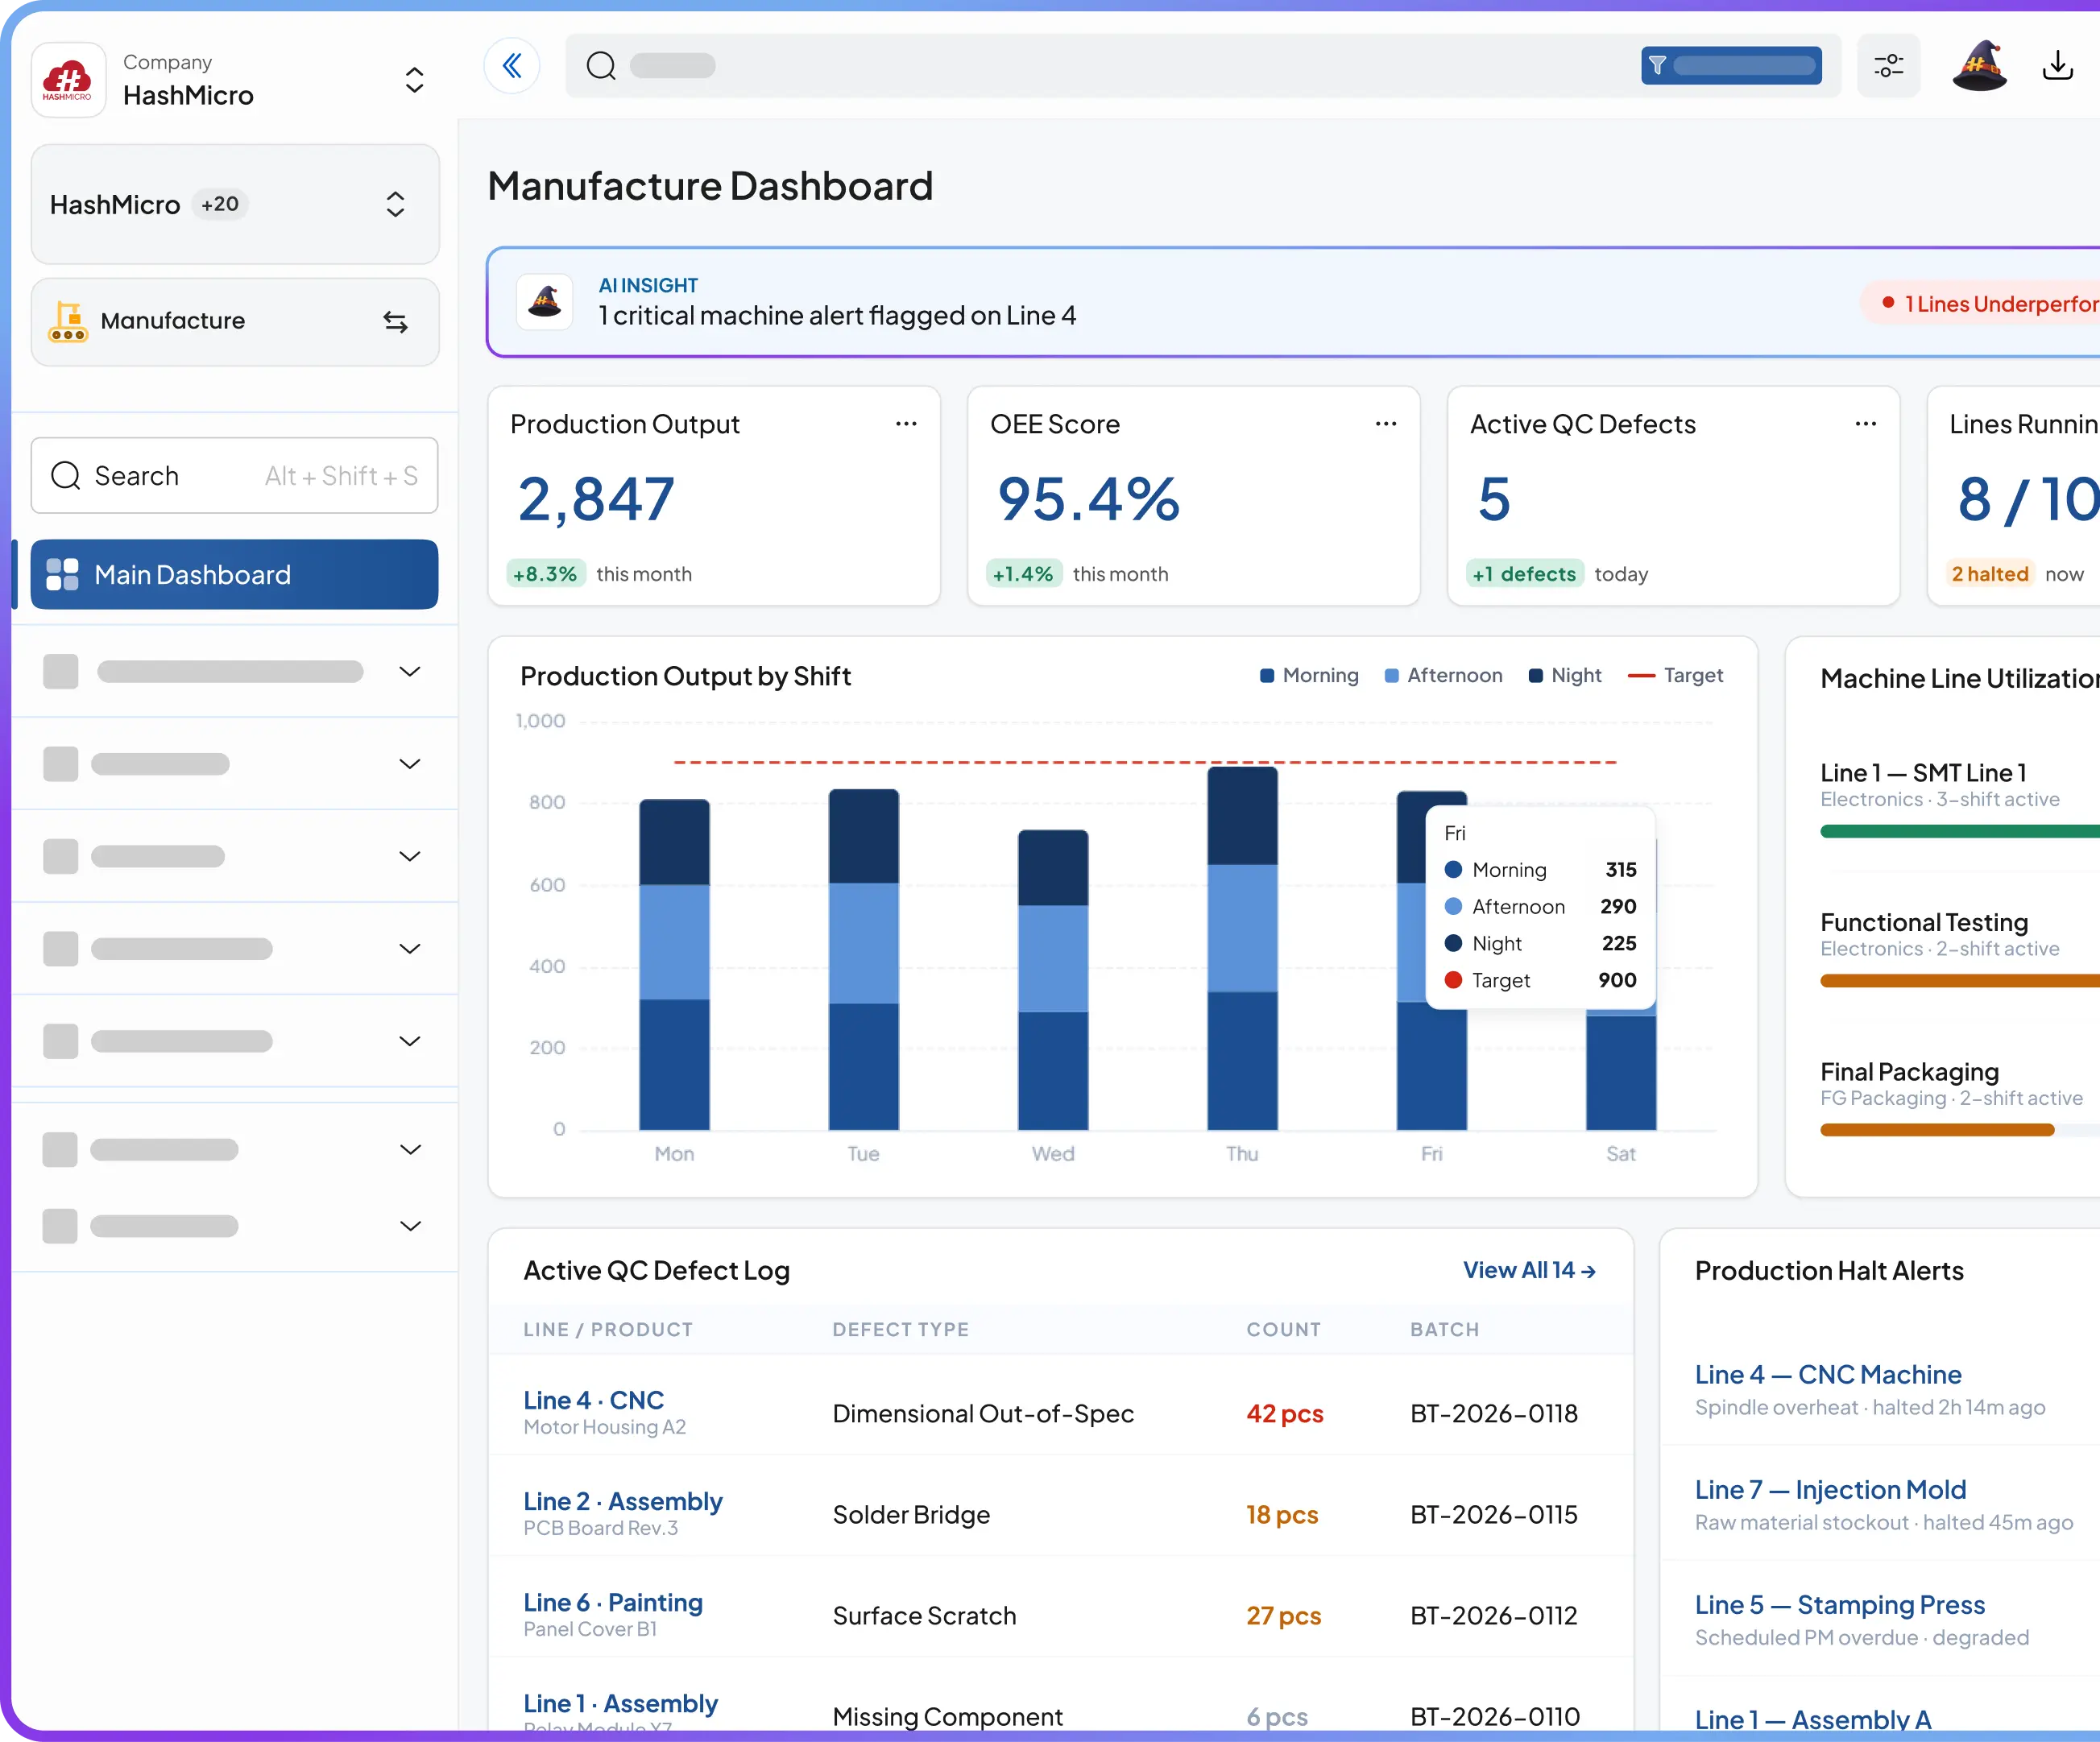The height and width of the screenshot is (1742, 2100).
Task: Click batch BT-2026-0112 cell
Action: coord(1494,1615)
